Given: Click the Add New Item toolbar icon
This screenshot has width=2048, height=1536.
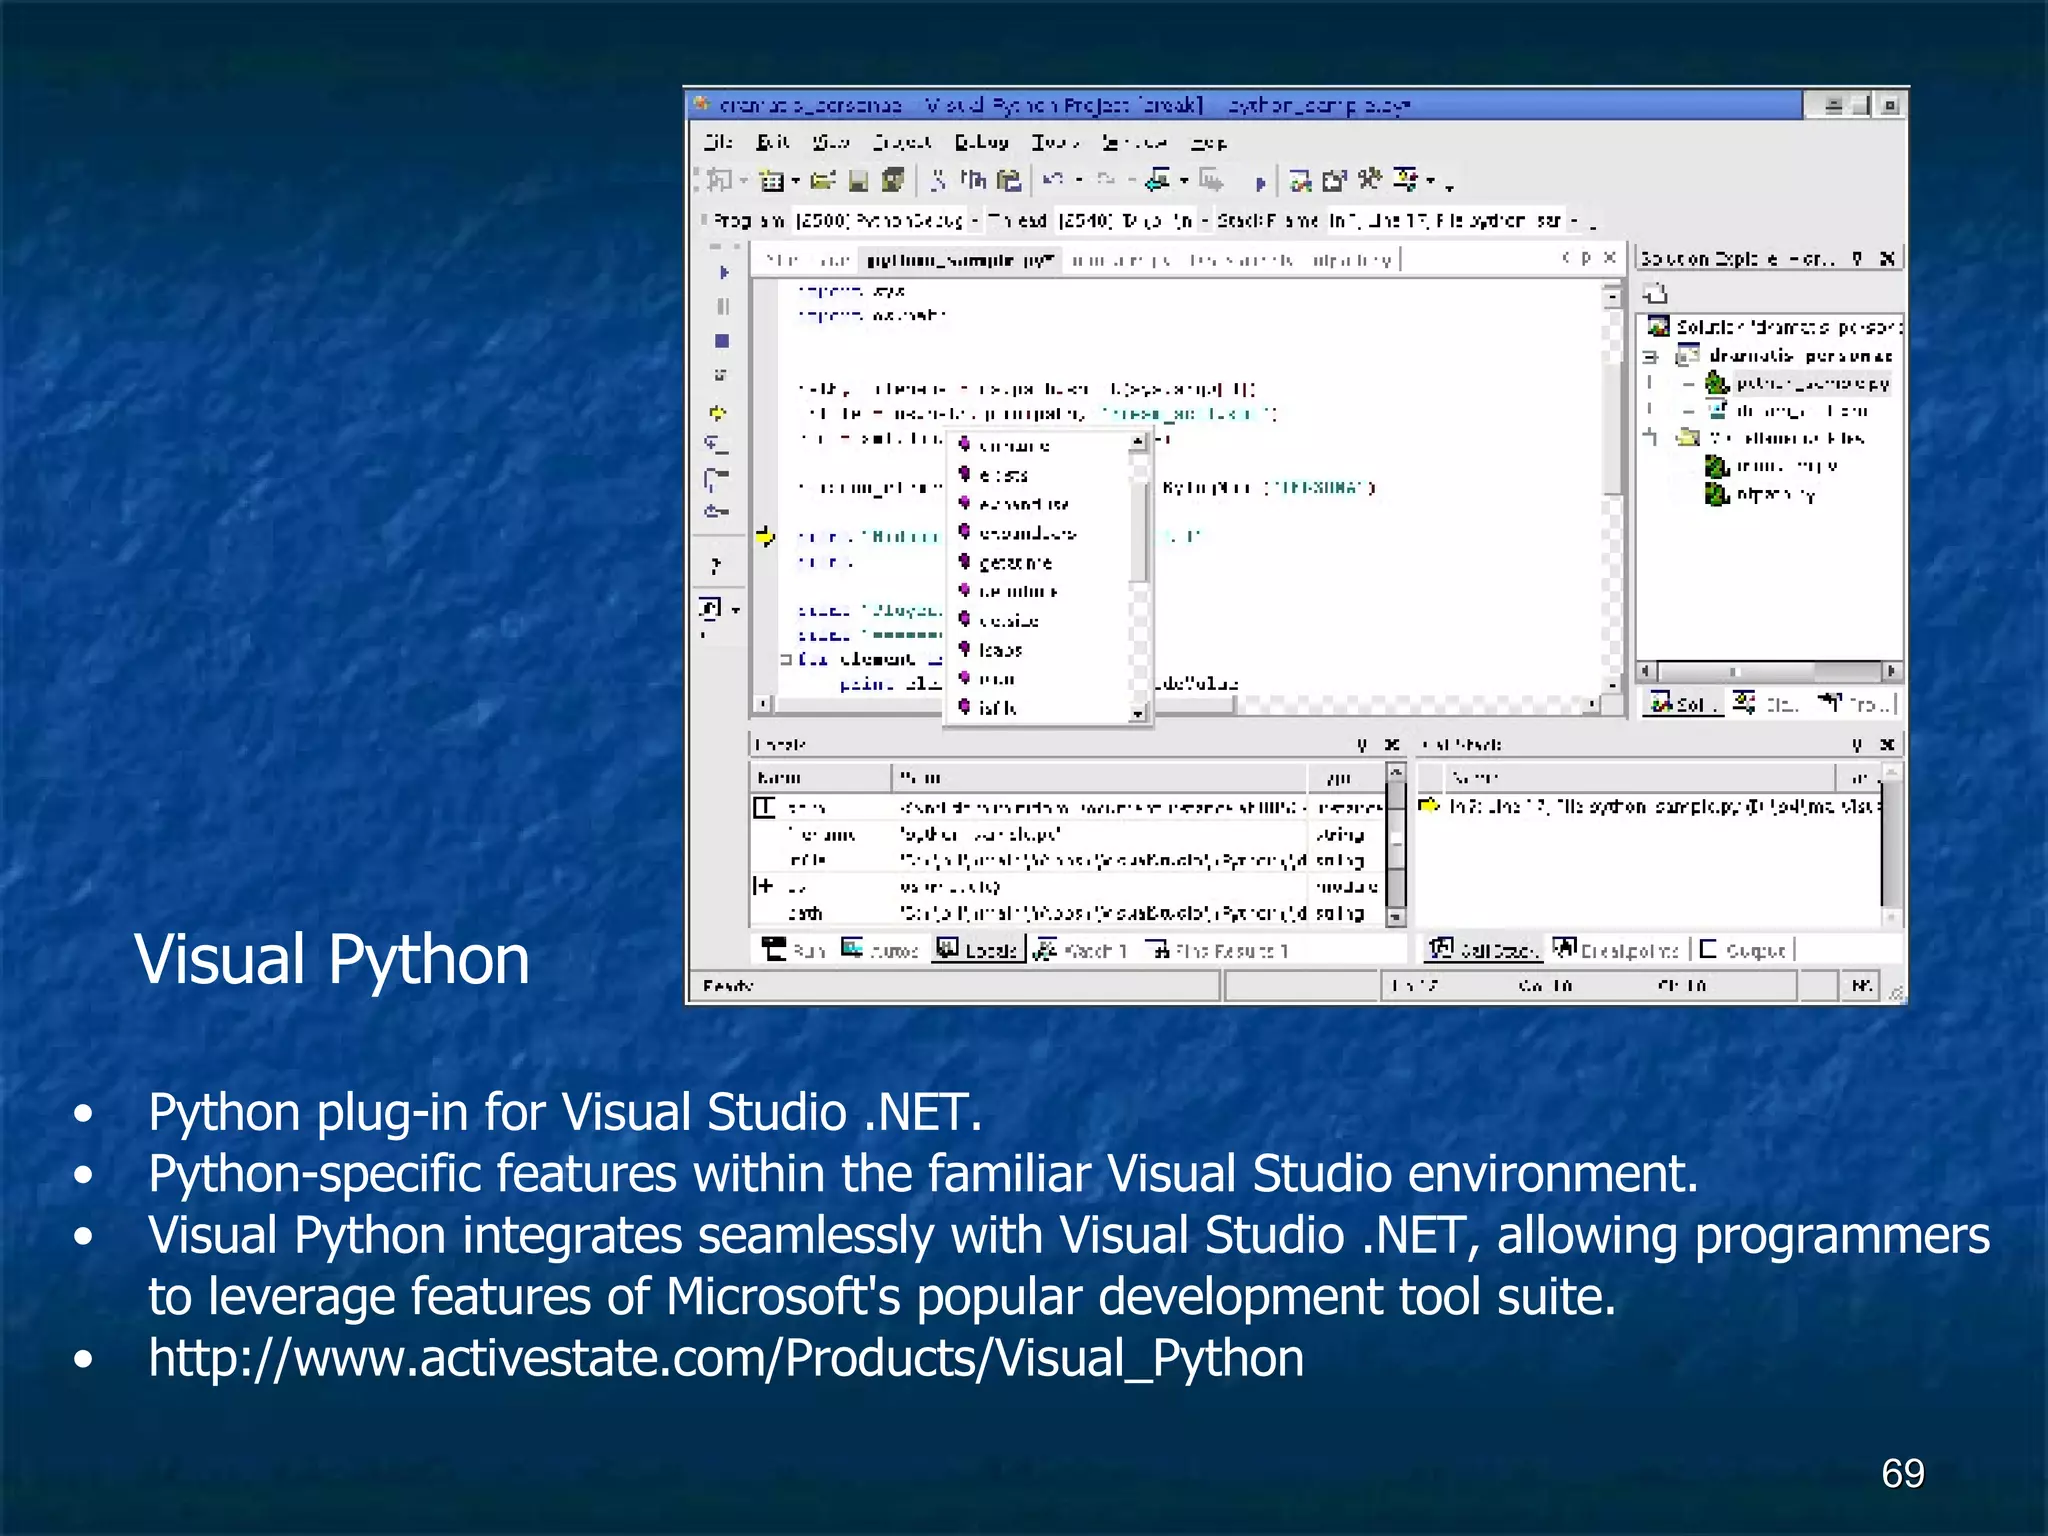Looking at the screenshot, I should [771, 180].
